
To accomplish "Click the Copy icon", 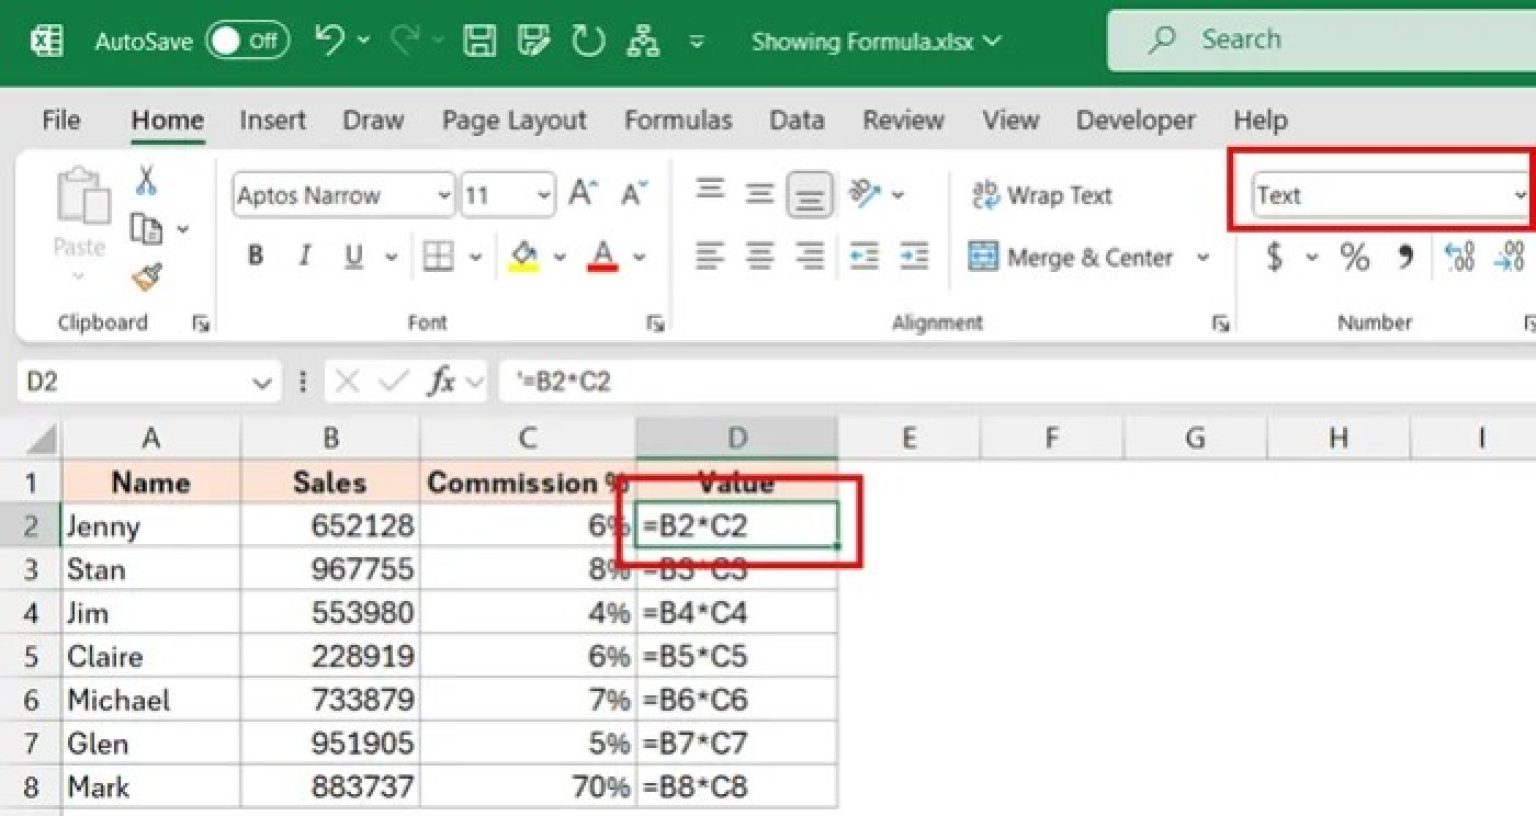I will coord(148,228).
